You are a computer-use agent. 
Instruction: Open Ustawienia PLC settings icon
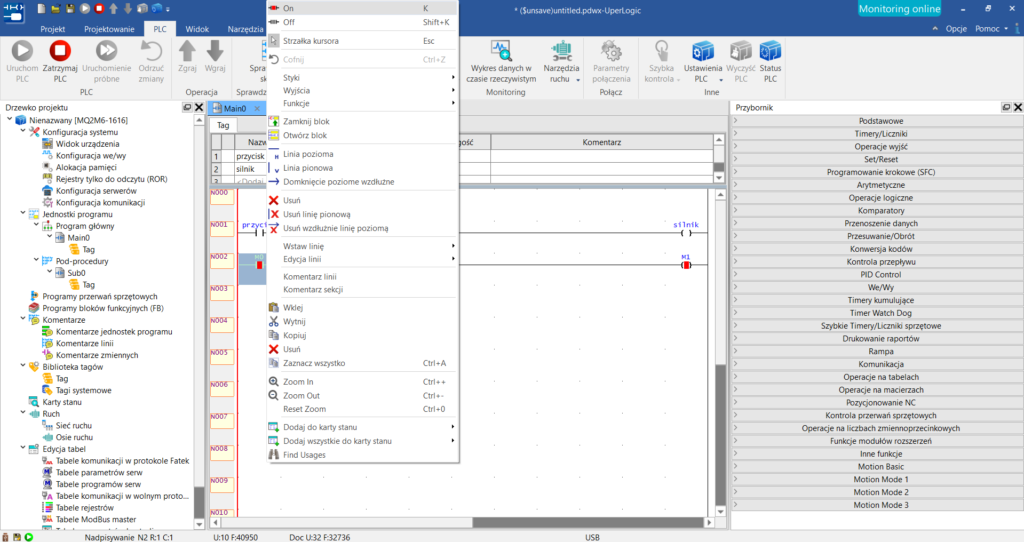703,51
